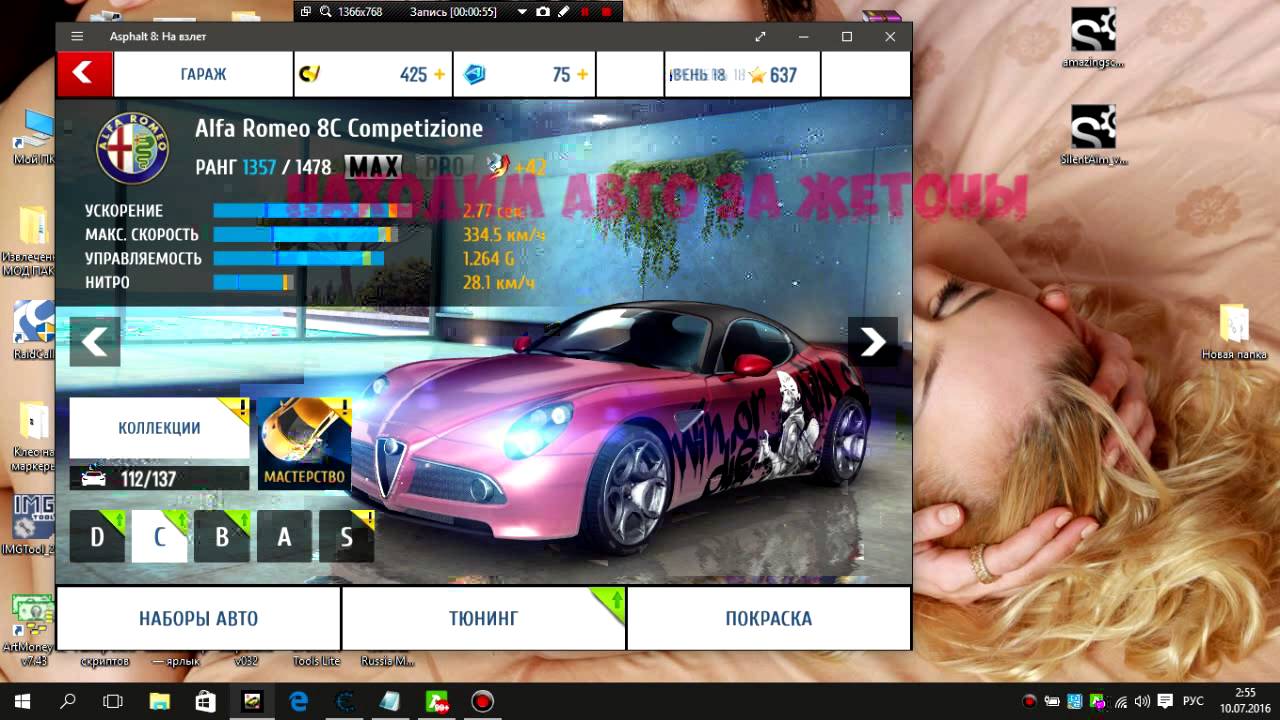Show the previous car with left arrow
The image size is (1280, 720).
point(95,342)
